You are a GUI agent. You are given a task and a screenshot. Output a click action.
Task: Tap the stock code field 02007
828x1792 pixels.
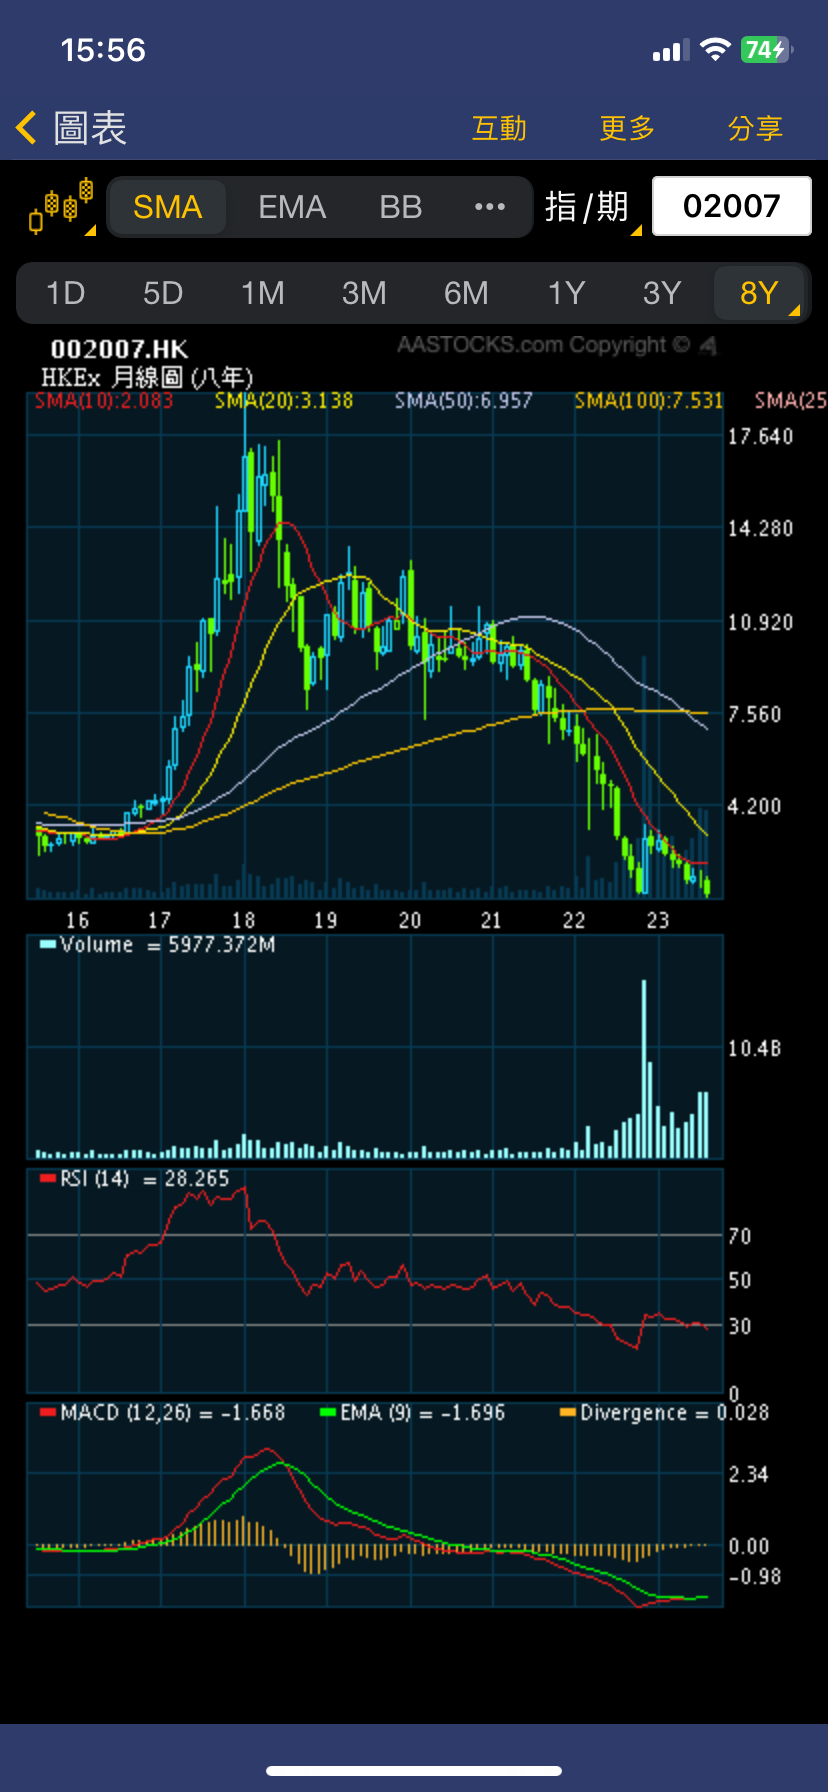click(731, 206)
